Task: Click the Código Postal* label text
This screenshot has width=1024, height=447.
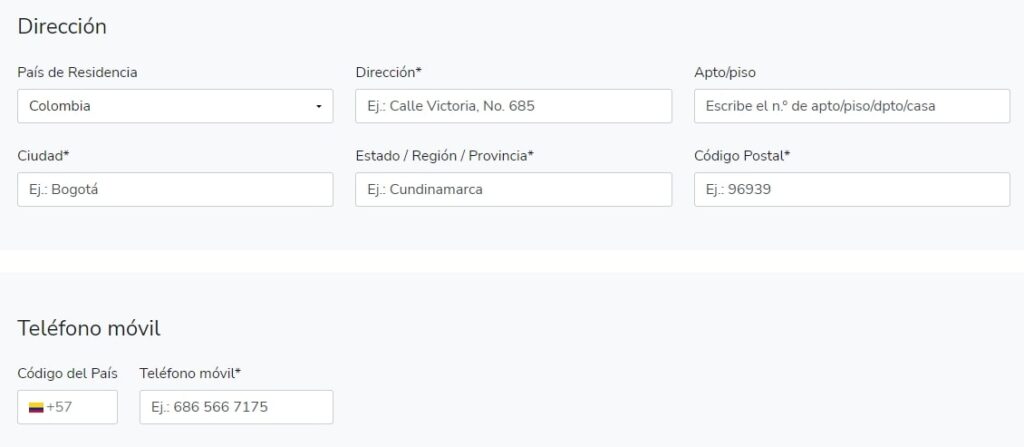Action: click(x=741, y=155)
